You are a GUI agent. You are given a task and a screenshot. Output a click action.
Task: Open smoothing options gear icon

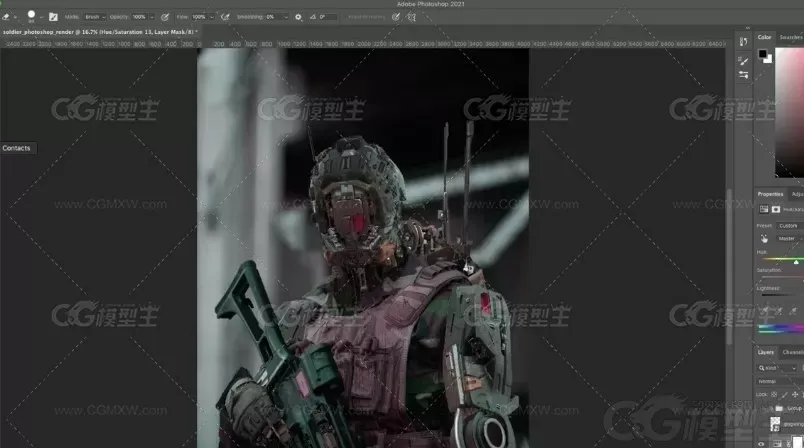(298, 17)
